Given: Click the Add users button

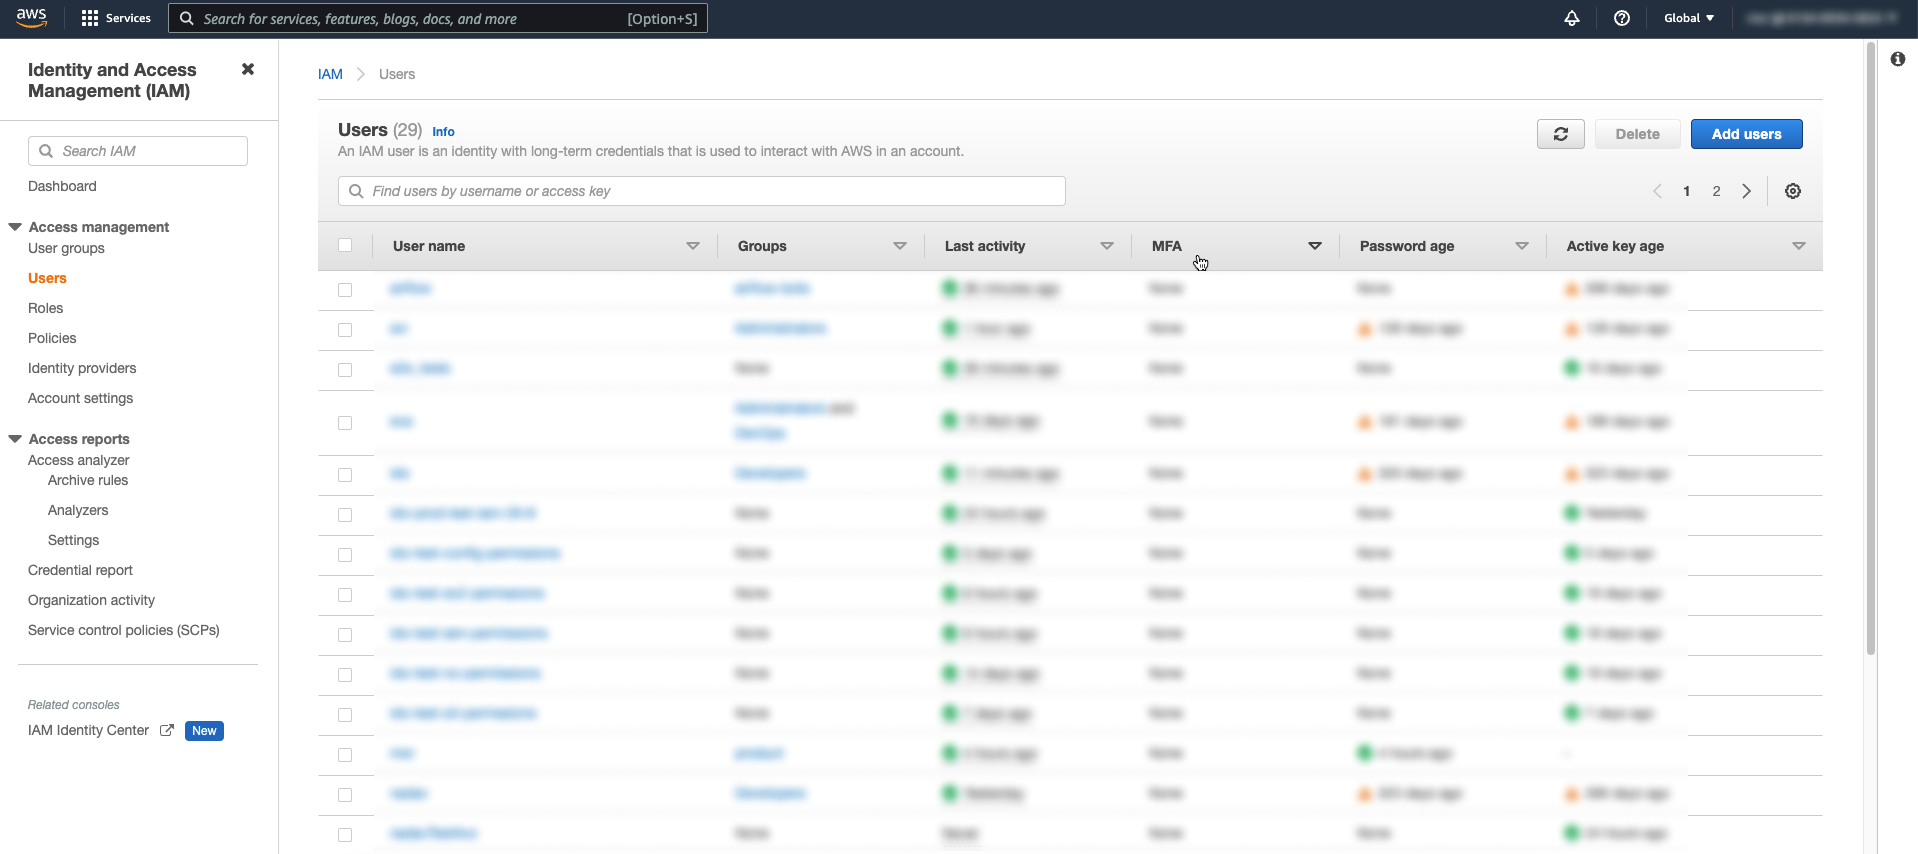Looking at the screenshot, I should click(1746, 134).
